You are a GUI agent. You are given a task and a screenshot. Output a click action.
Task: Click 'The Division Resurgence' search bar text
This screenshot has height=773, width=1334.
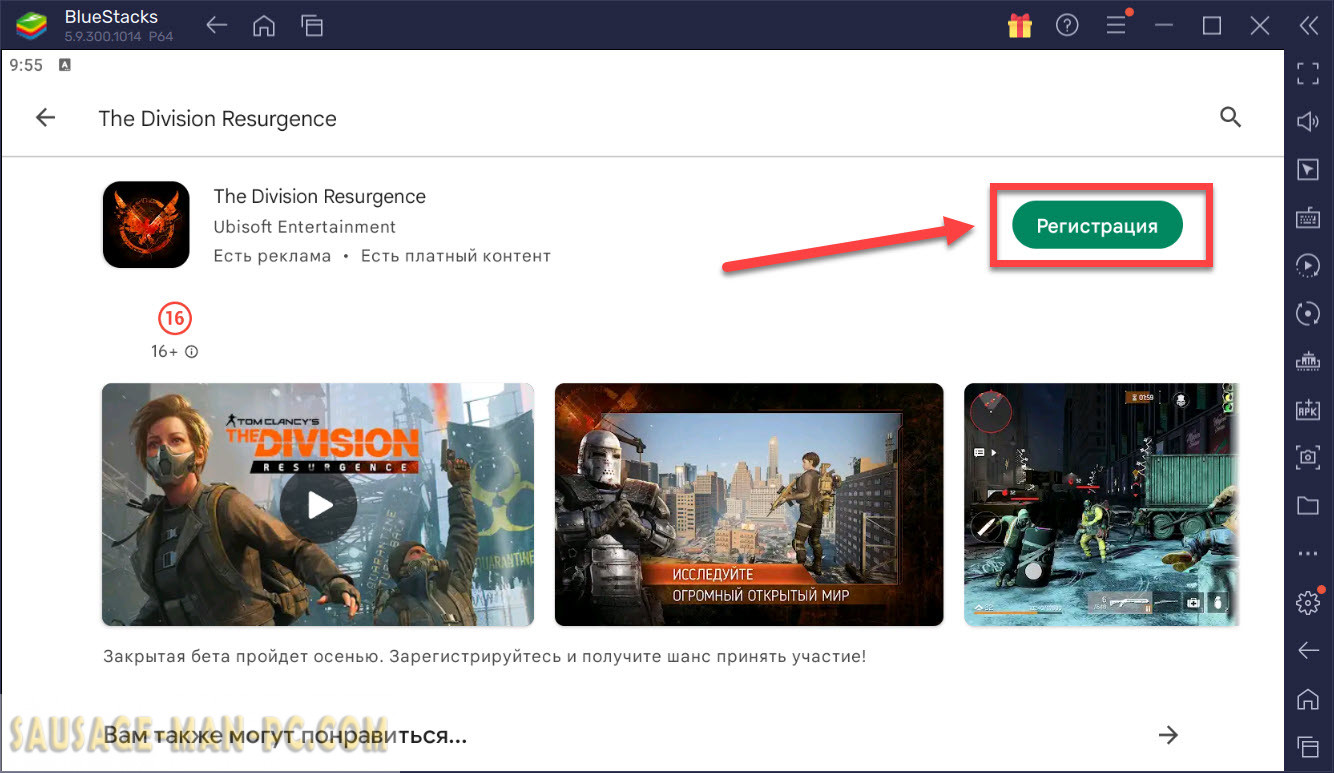point(217,119)
